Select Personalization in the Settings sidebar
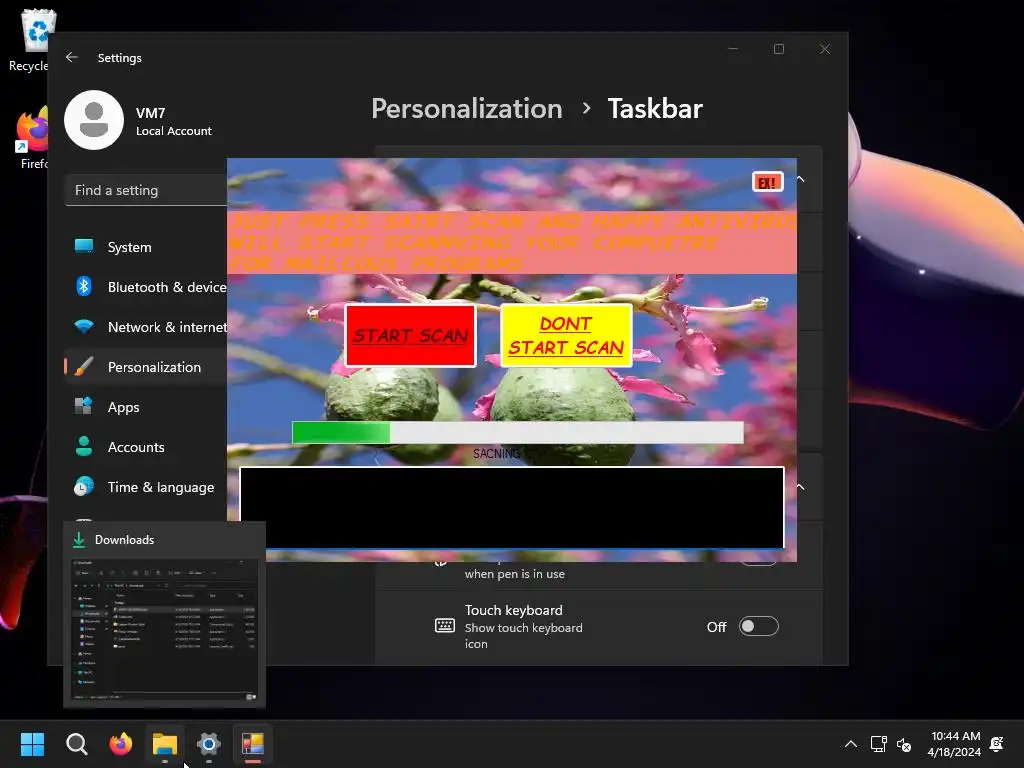This screenshot has height=768, width=1024. point(146,367)
